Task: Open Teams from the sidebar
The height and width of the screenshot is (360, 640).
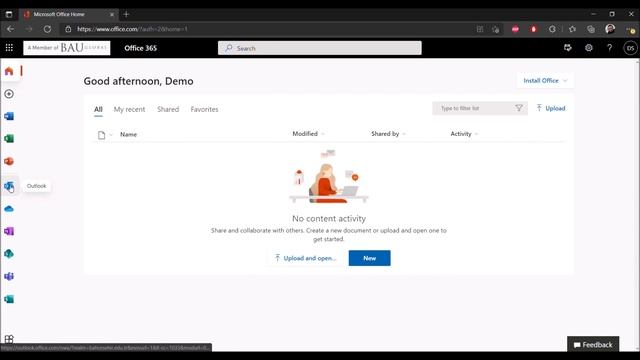Action: click(x=9, y=277)
